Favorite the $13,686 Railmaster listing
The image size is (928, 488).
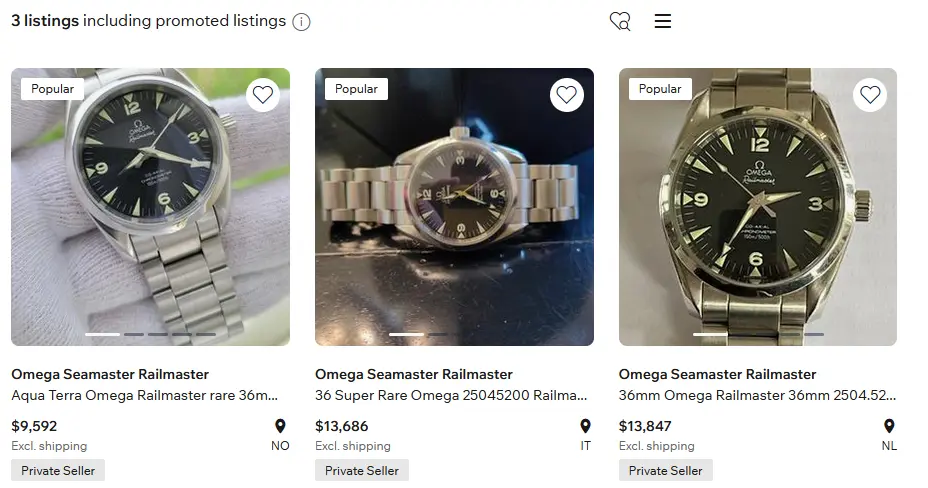566,95
